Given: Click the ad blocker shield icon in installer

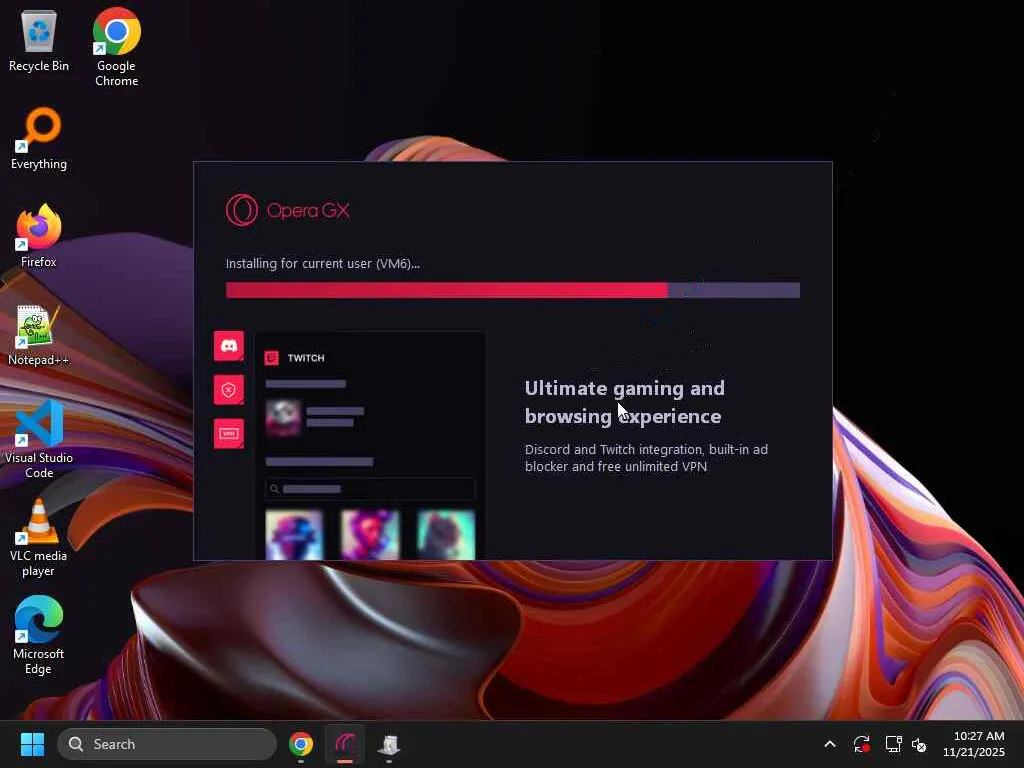Looking at the screenshot, I should (x=229, y=390).
